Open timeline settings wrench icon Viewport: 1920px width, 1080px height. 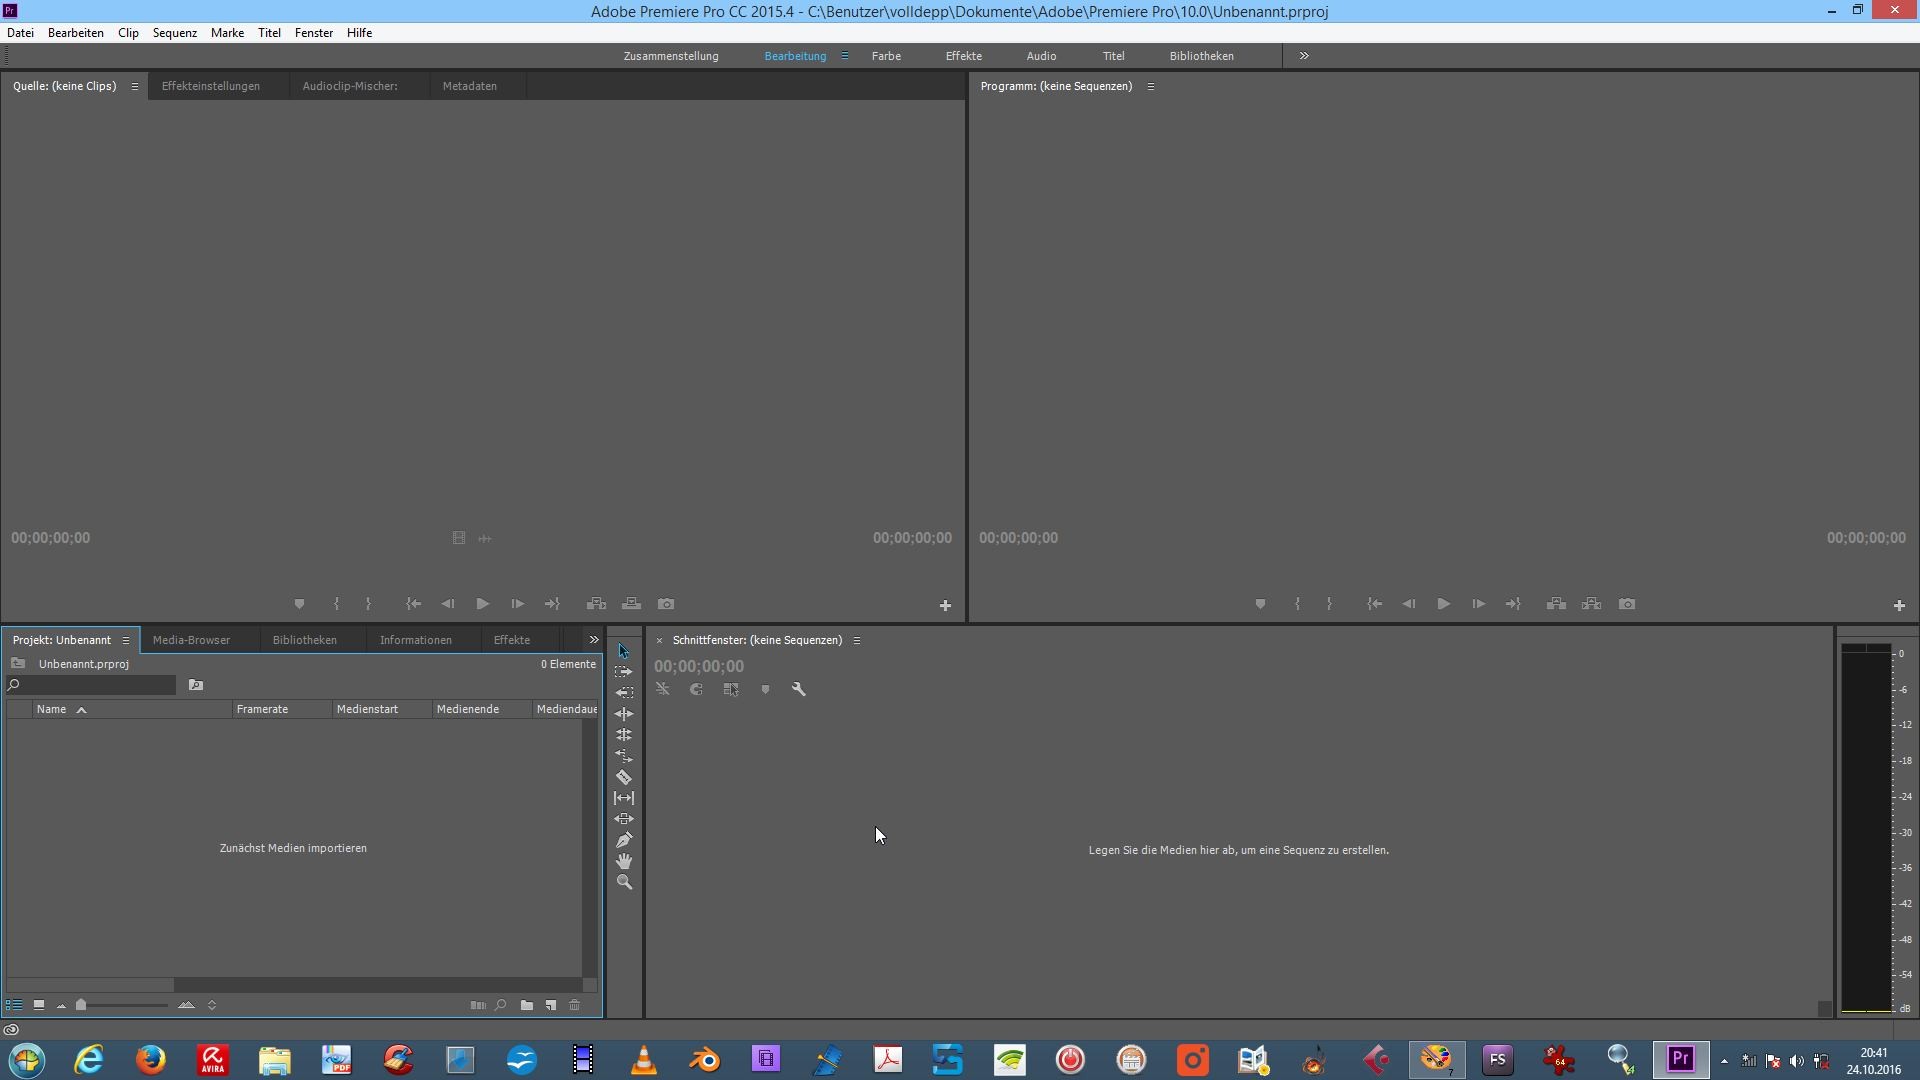[799, 689]
